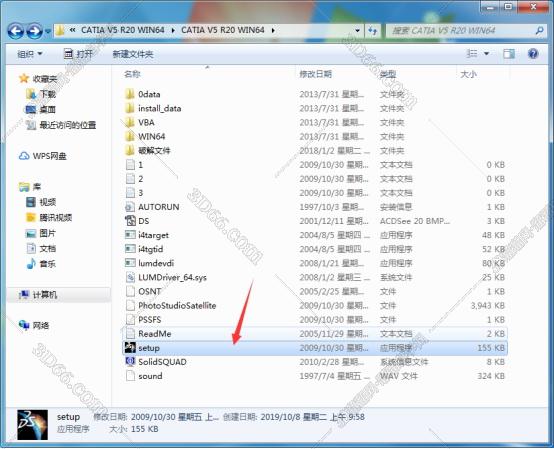Screen dimensions: 554x449
Task: Open 腾讯视频 library
Action: [x=49, y=218]
